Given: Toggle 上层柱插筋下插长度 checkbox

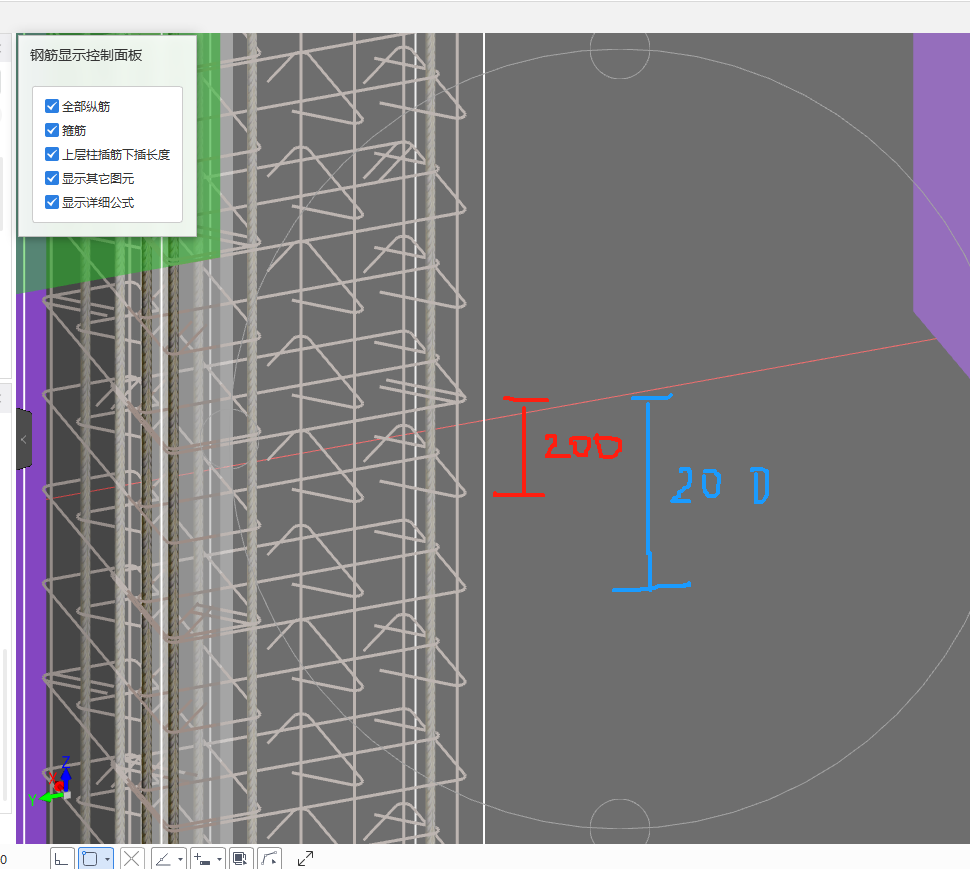Looking at the screenshot, I should [x=52, y=155].
